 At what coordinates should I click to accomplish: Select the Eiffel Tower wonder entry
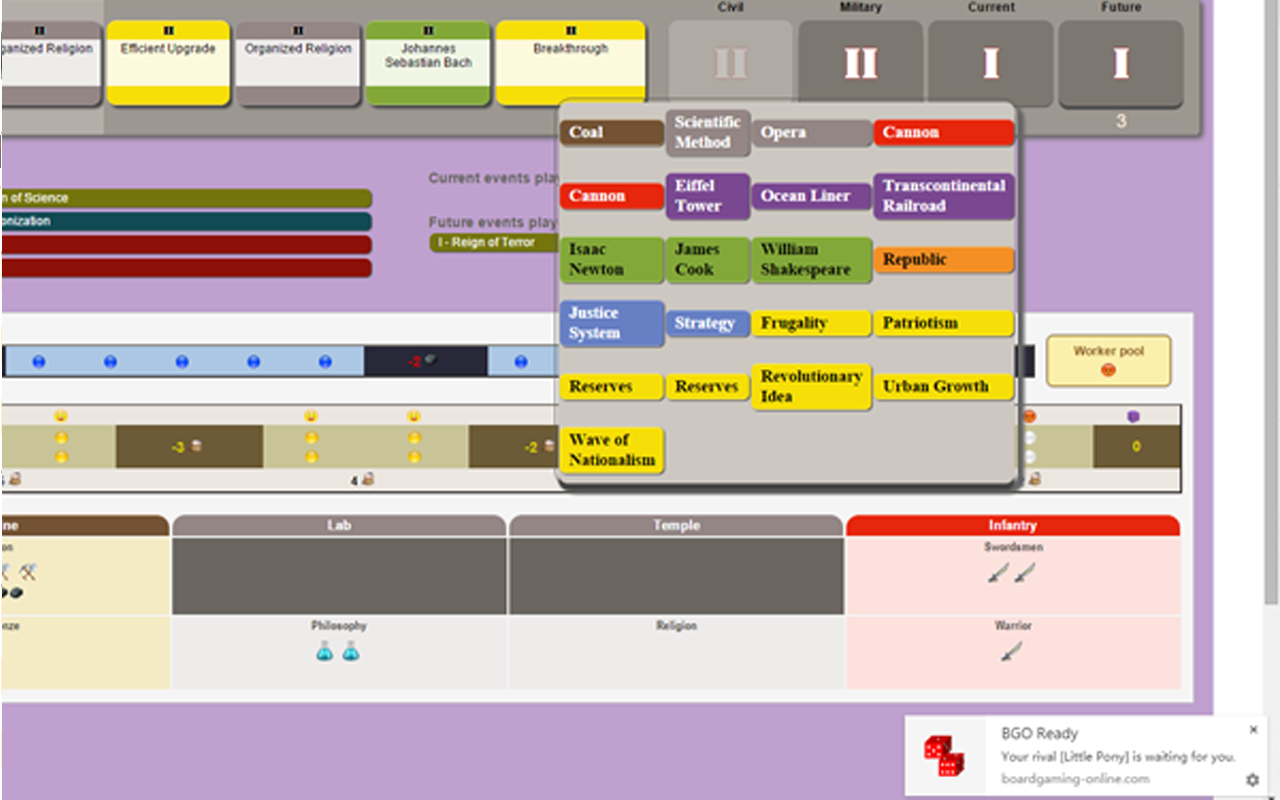pyautogui.click(x=708, y=196)
